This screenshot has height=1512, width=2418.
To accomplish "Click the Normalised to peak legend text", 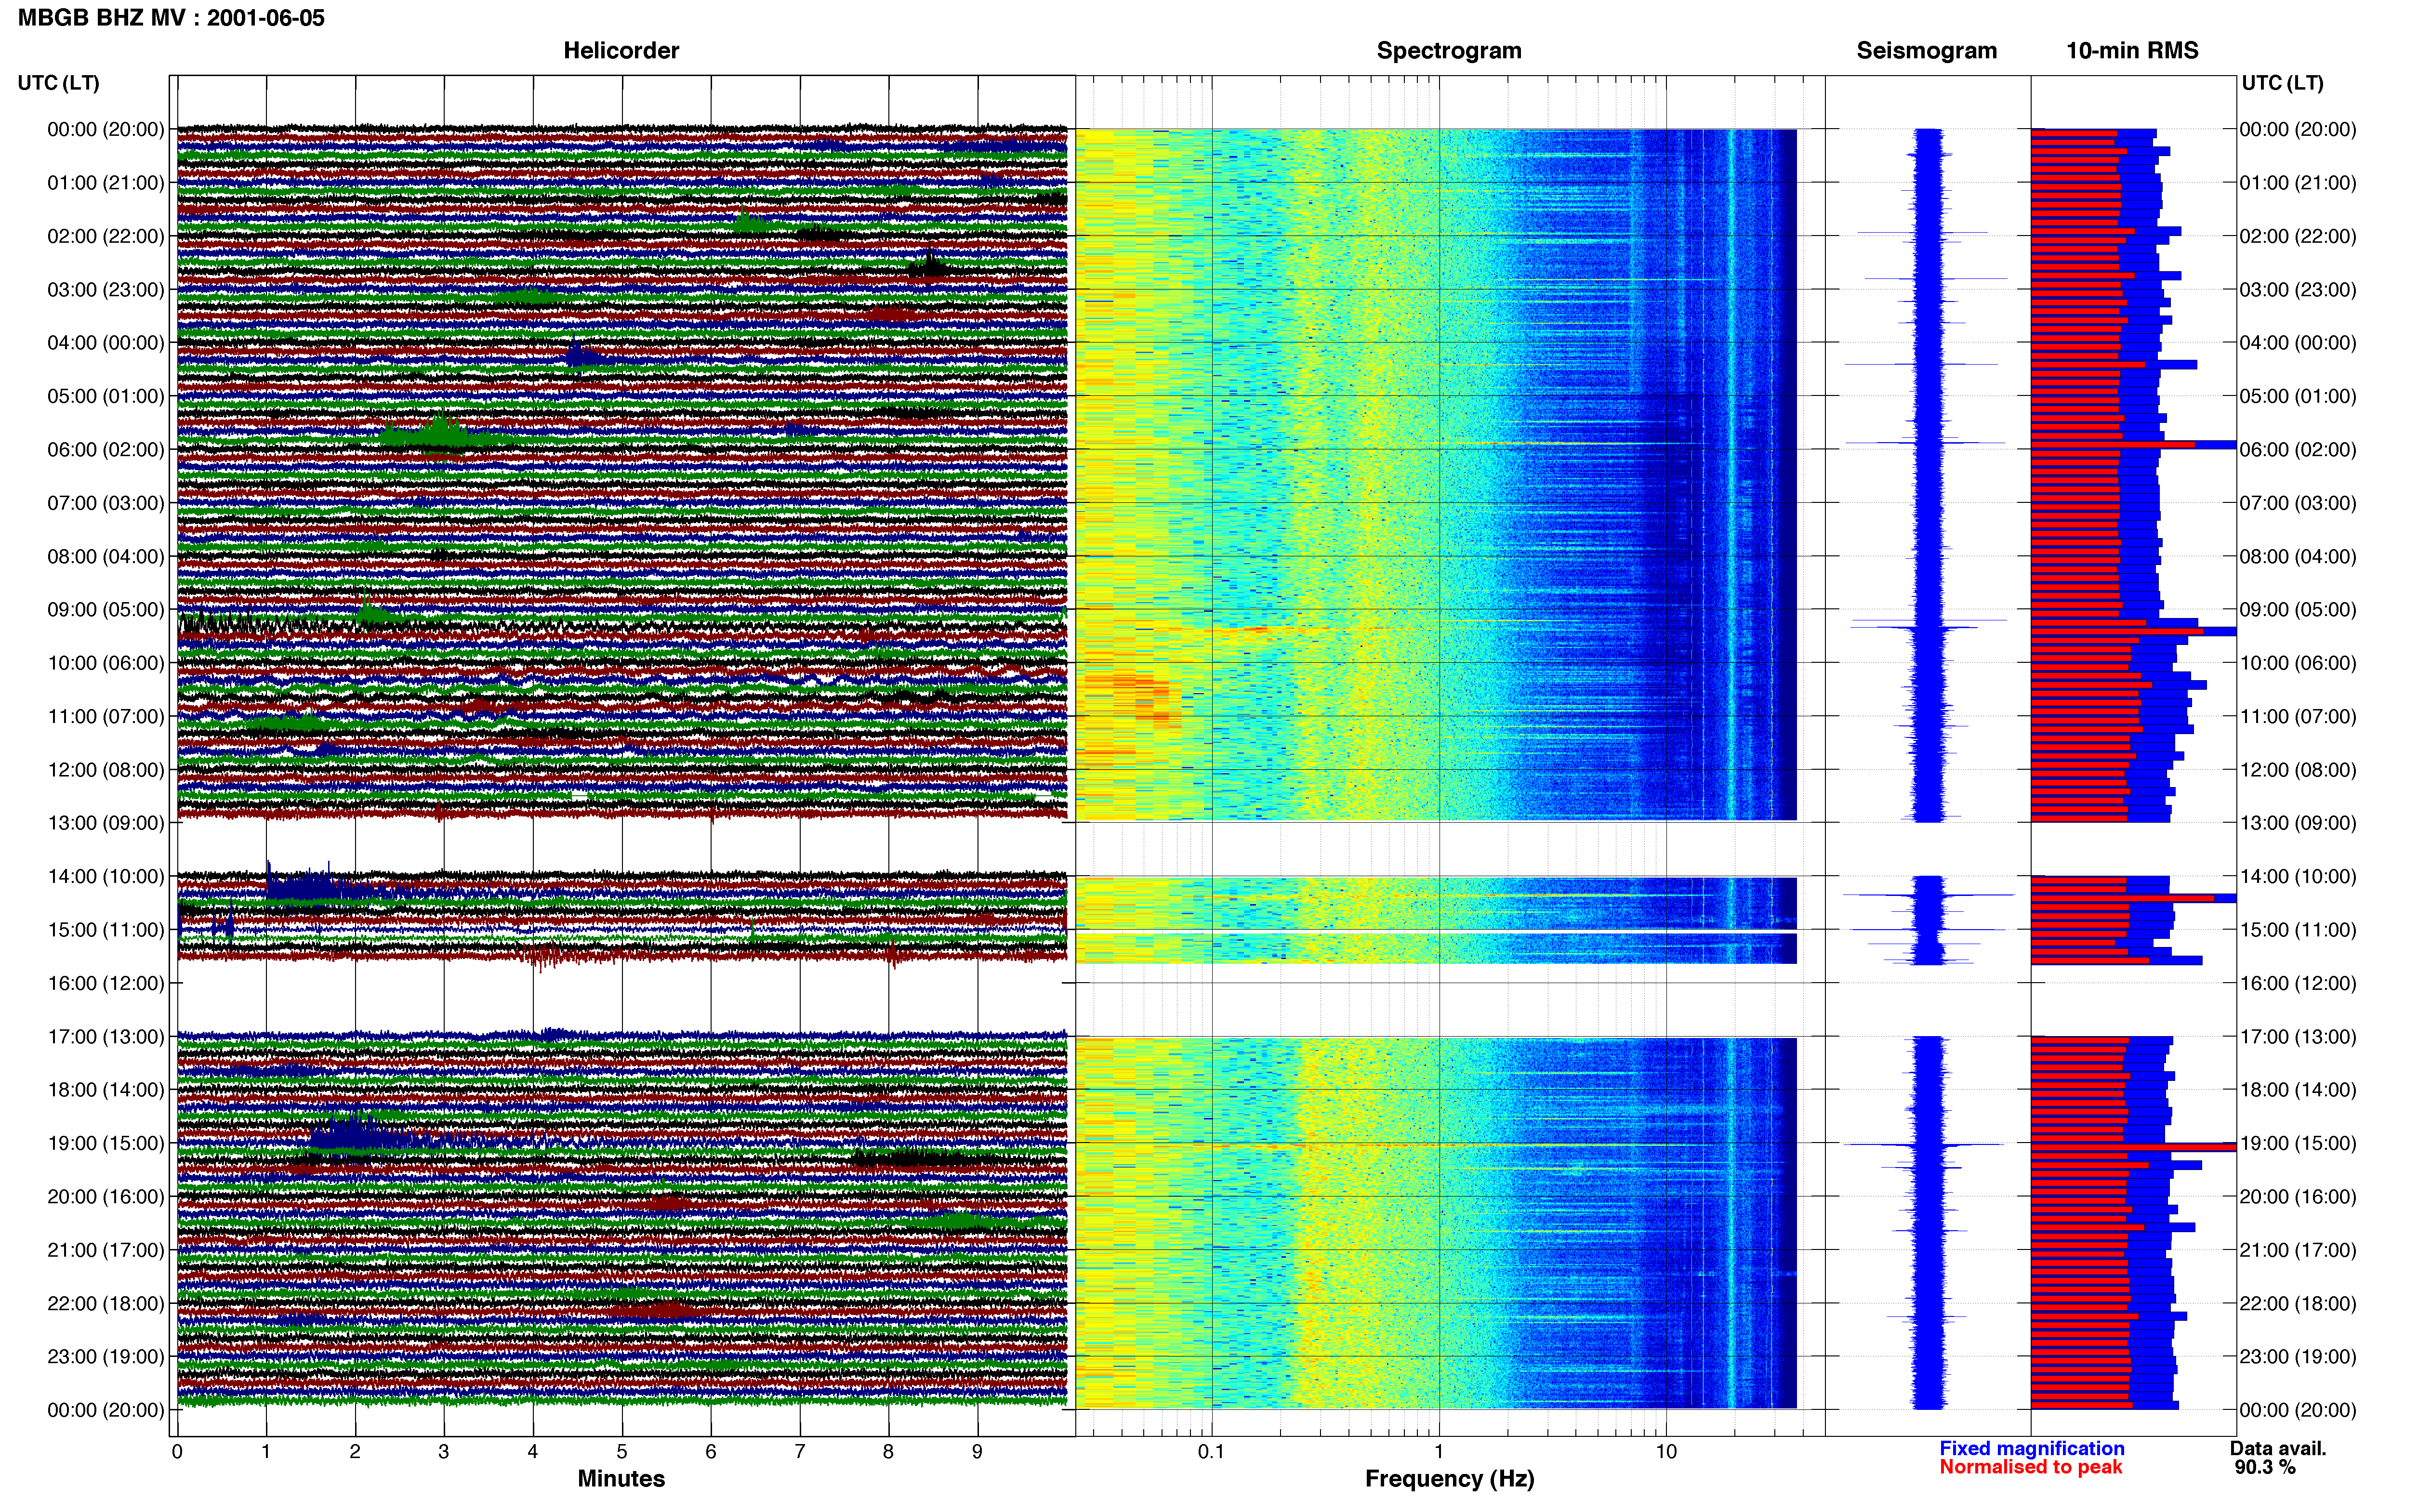I will click(x=2030, y=1468).
